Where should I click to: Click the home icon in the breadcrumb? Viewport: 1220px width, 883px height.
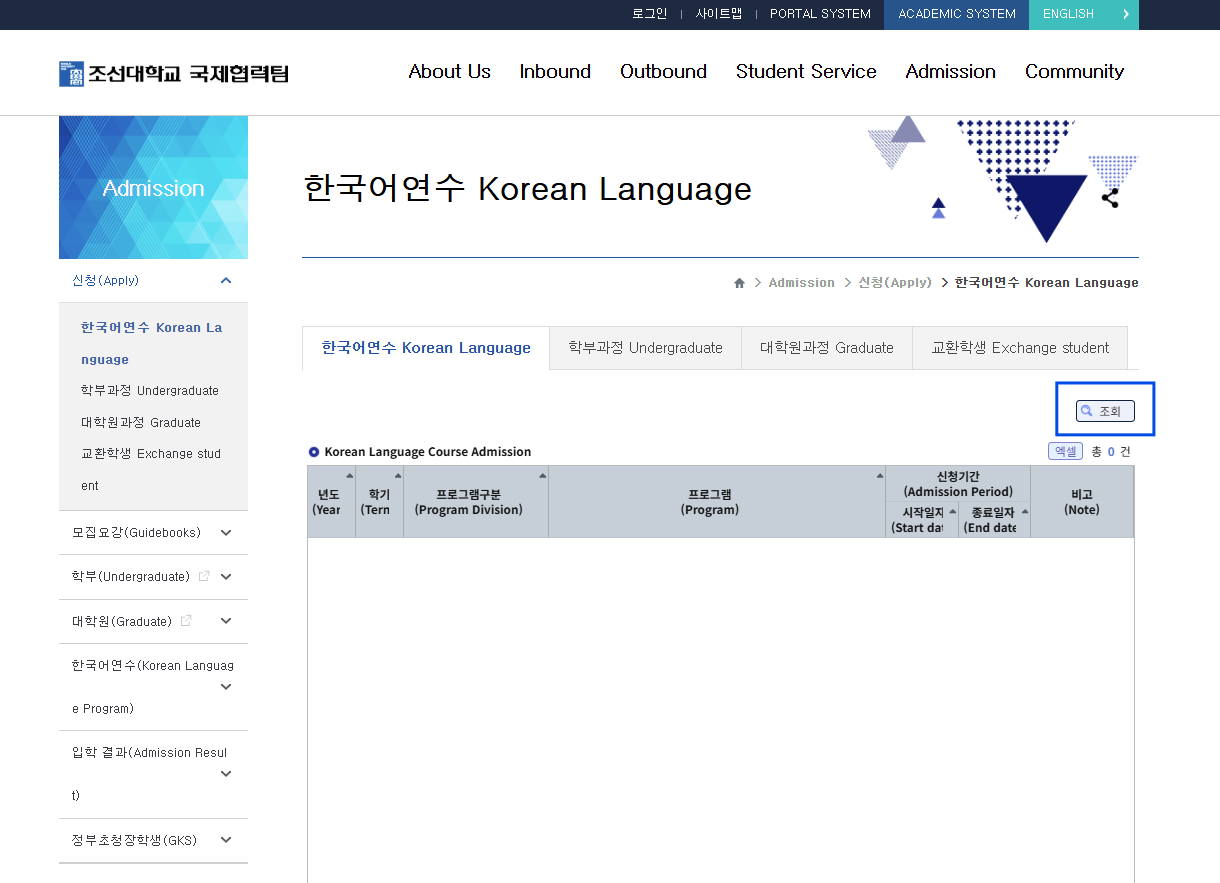(739, 283)
